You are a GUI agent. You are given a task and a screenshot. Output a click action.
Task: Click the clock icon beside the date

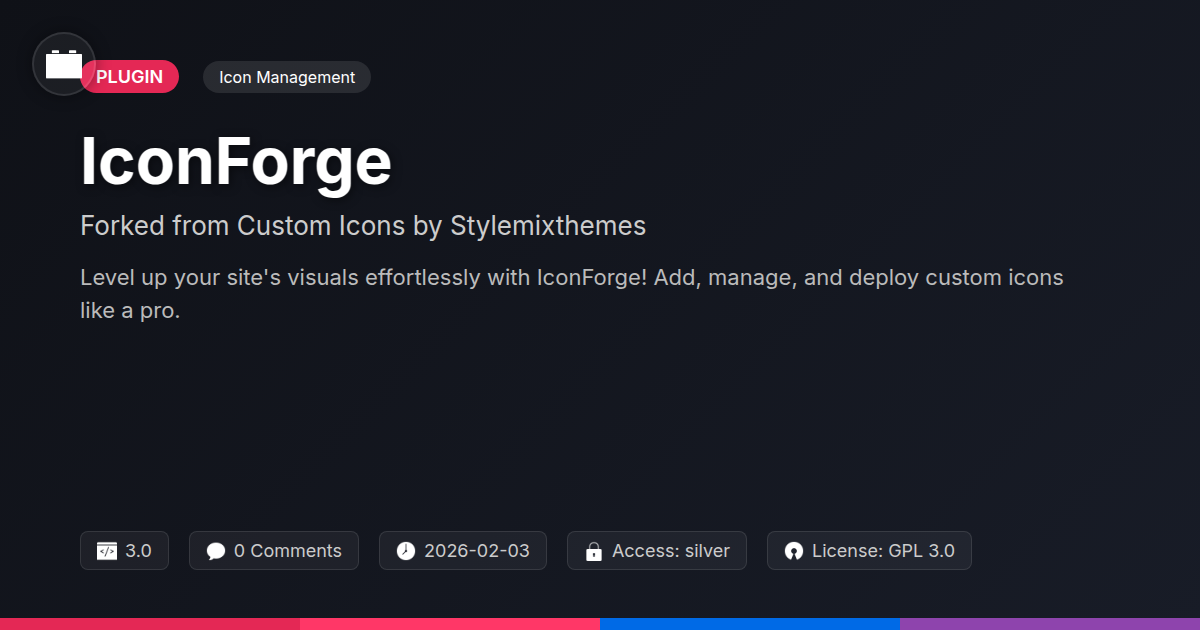point(405,551)
